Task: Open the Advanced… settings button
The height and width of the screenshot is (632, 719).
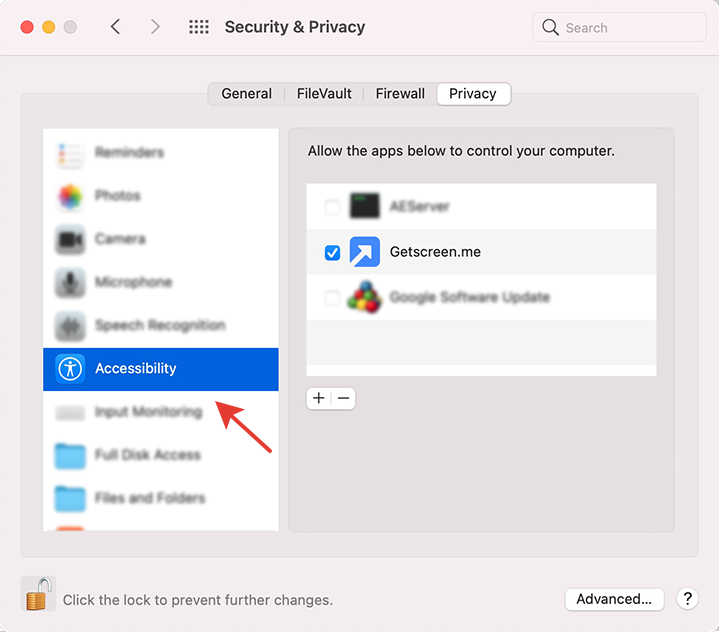Action: click(x=614, y=599)
